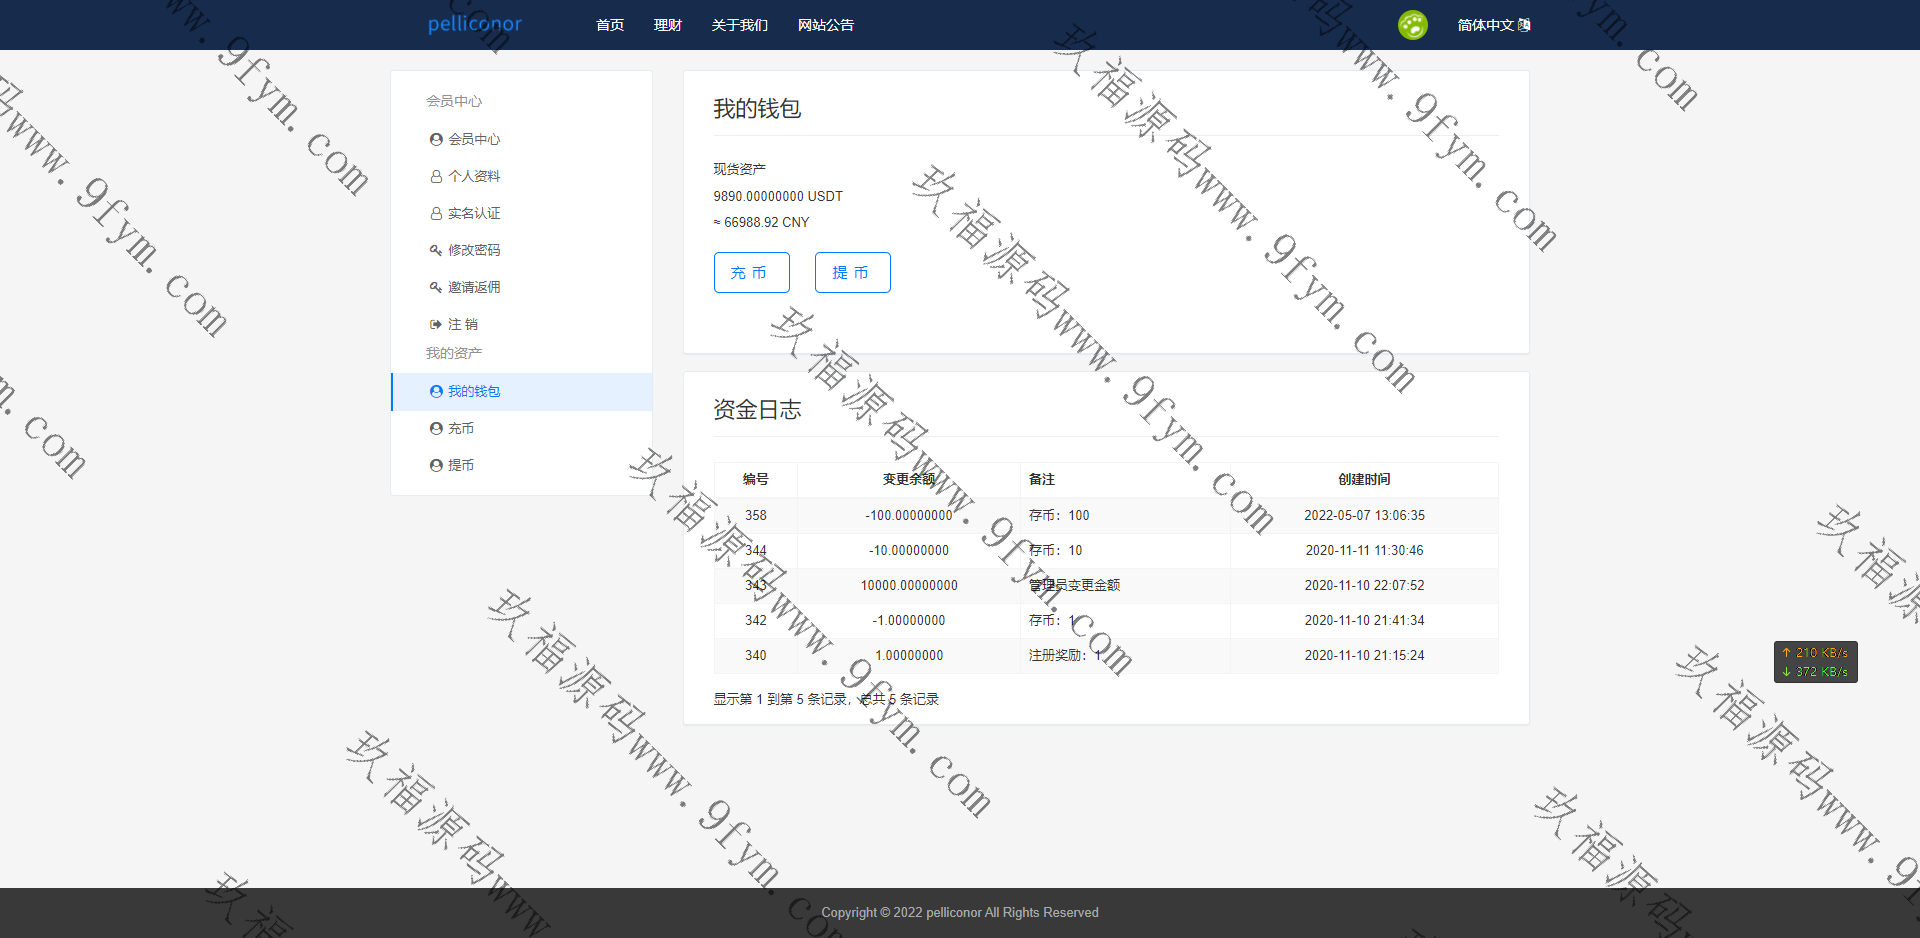Click the key icon beside 邀请返佣
Image resolution: width=1920 pixels, height=938 pixels.
(x=436, y=287)
